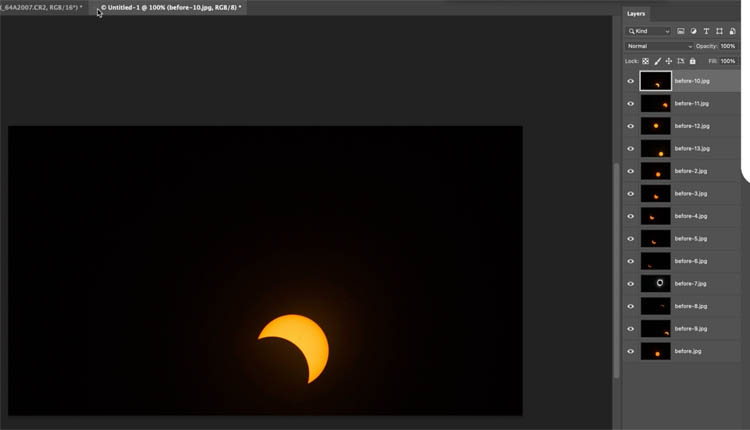Select layer named before-8.jpg

691,306
